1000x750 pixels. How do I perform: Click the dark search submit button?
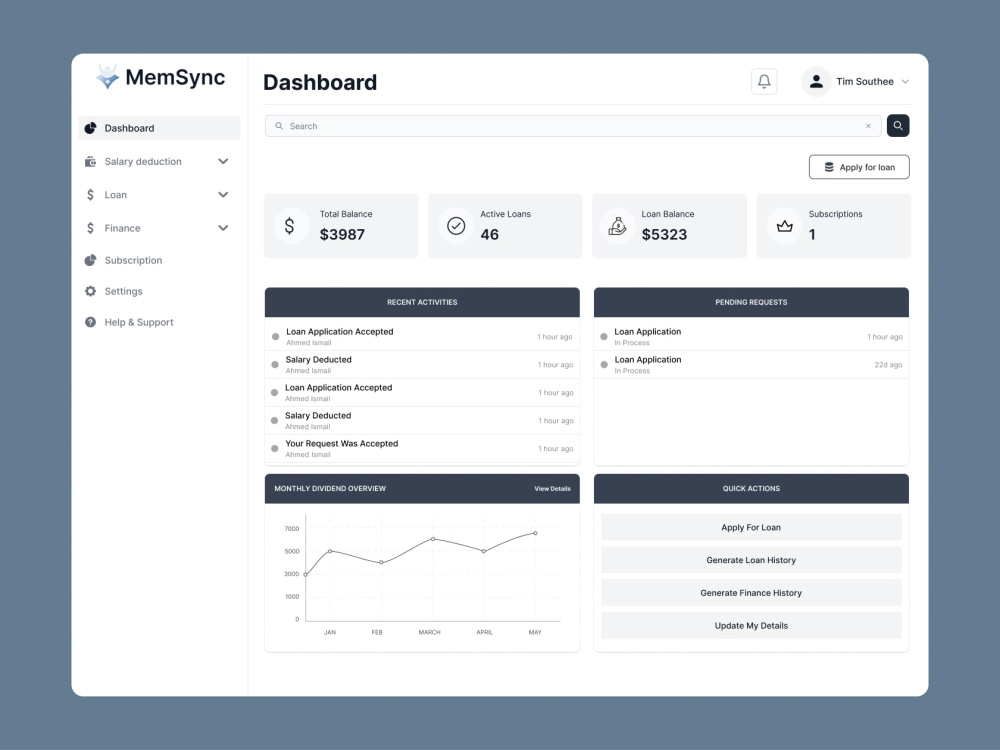[898, 126]
